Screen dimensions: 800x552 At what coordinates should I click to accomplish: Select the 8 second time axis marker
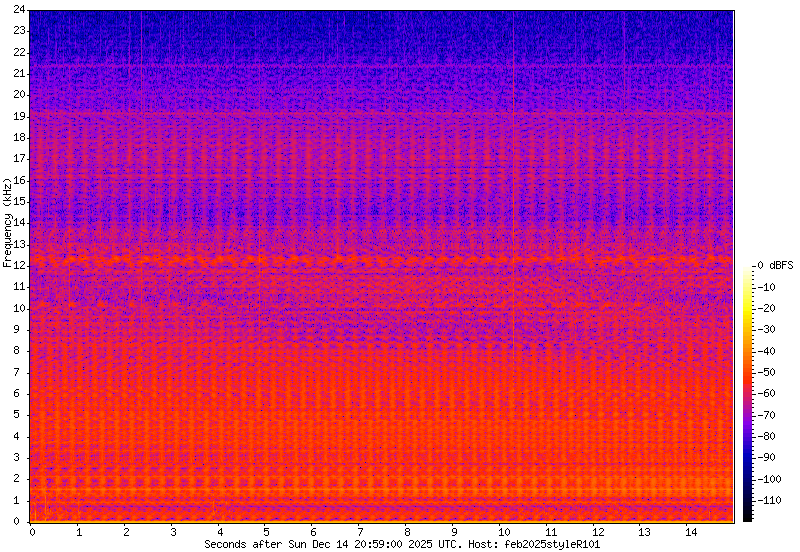pos(408,532)
